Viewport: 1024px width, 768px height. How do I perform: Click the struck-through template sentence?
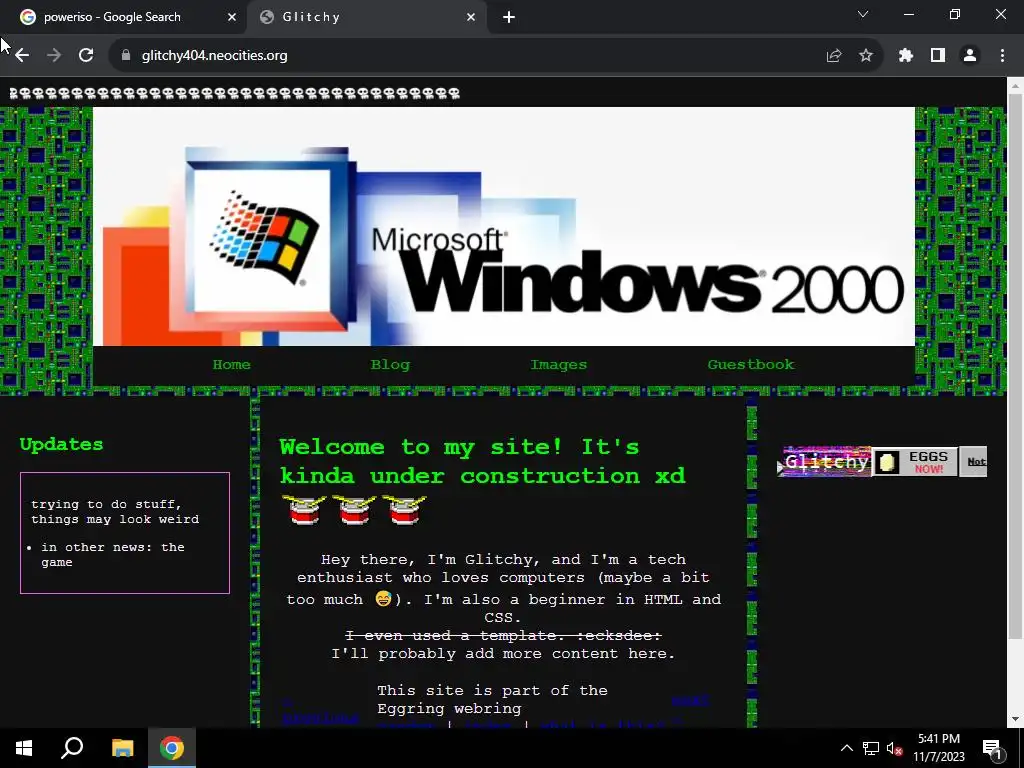pyautogui.click(x=503, y=635)
